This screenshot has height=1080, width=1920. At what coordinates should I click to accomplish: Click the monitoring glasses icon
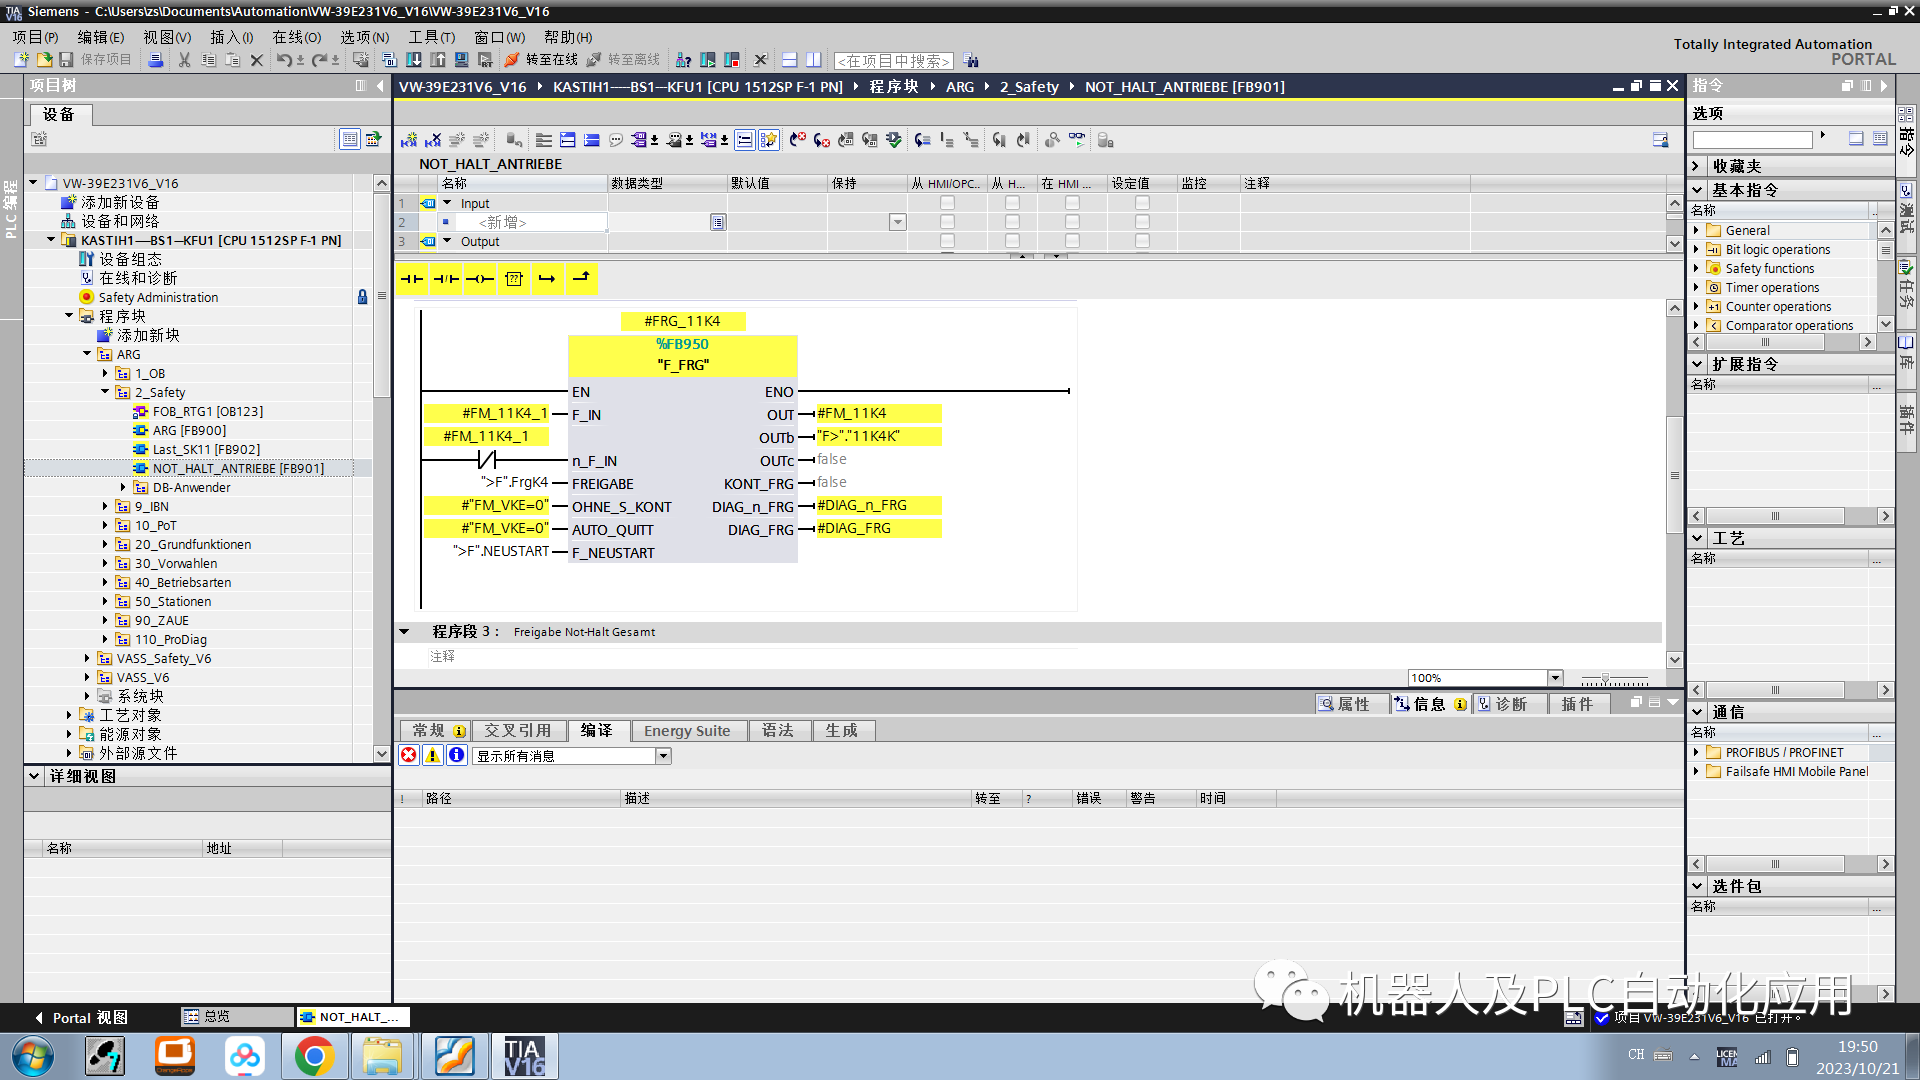(x=1077, y=140)
